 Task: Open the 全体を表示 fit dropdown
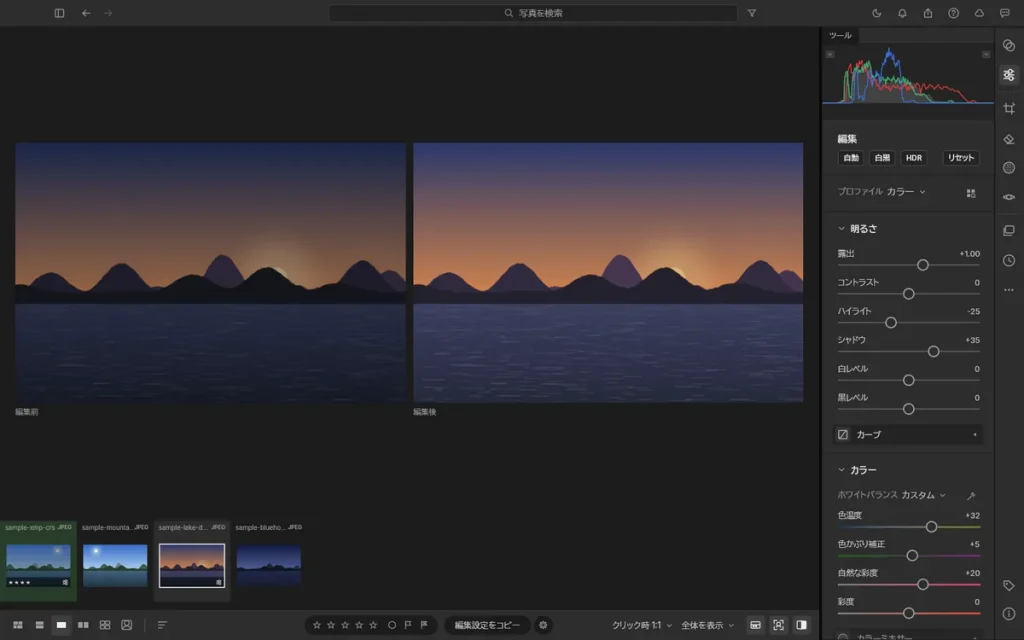click(707, 625)
